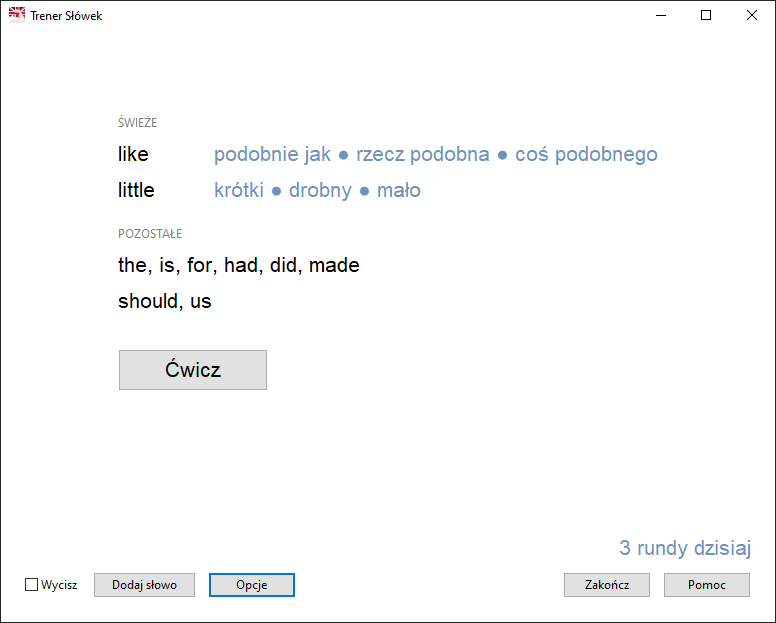This screenshot has height=623, width=776.
Task: Select the fresh word "like"
Action: pos(133,155)
